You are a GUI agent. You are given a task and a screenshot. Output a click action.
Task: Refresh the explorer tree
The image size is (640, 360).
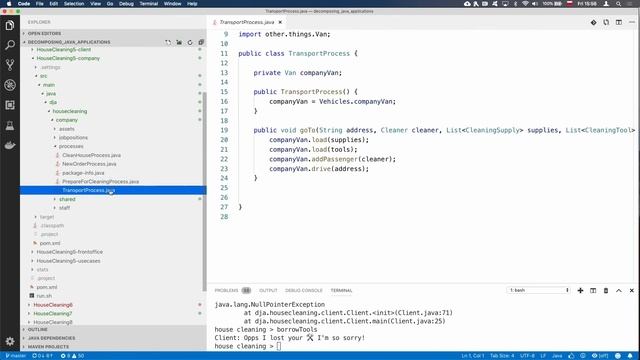click(x=190, y=42)
